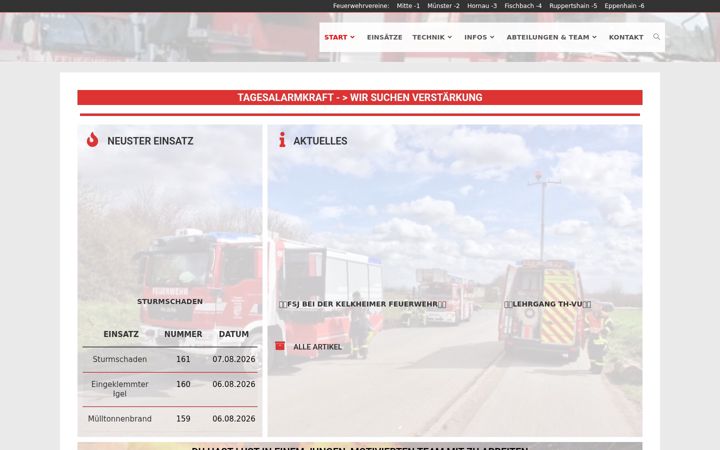This screenshot has height=450, width=720.
Task: Click the NUMMER column header
Action: click(183, 334)
